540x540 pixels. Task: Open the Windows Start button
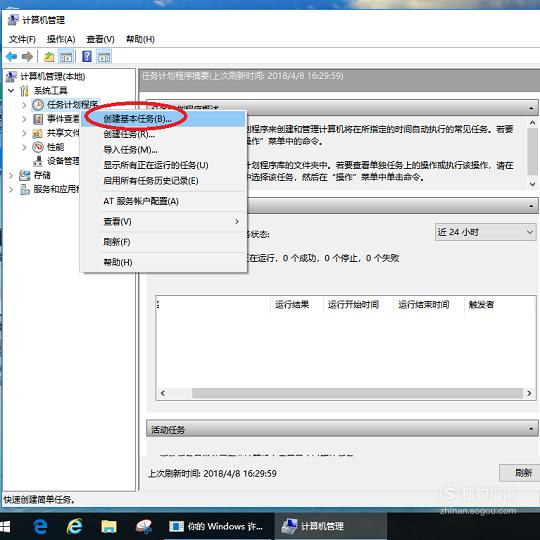click(x=5, y=526)
